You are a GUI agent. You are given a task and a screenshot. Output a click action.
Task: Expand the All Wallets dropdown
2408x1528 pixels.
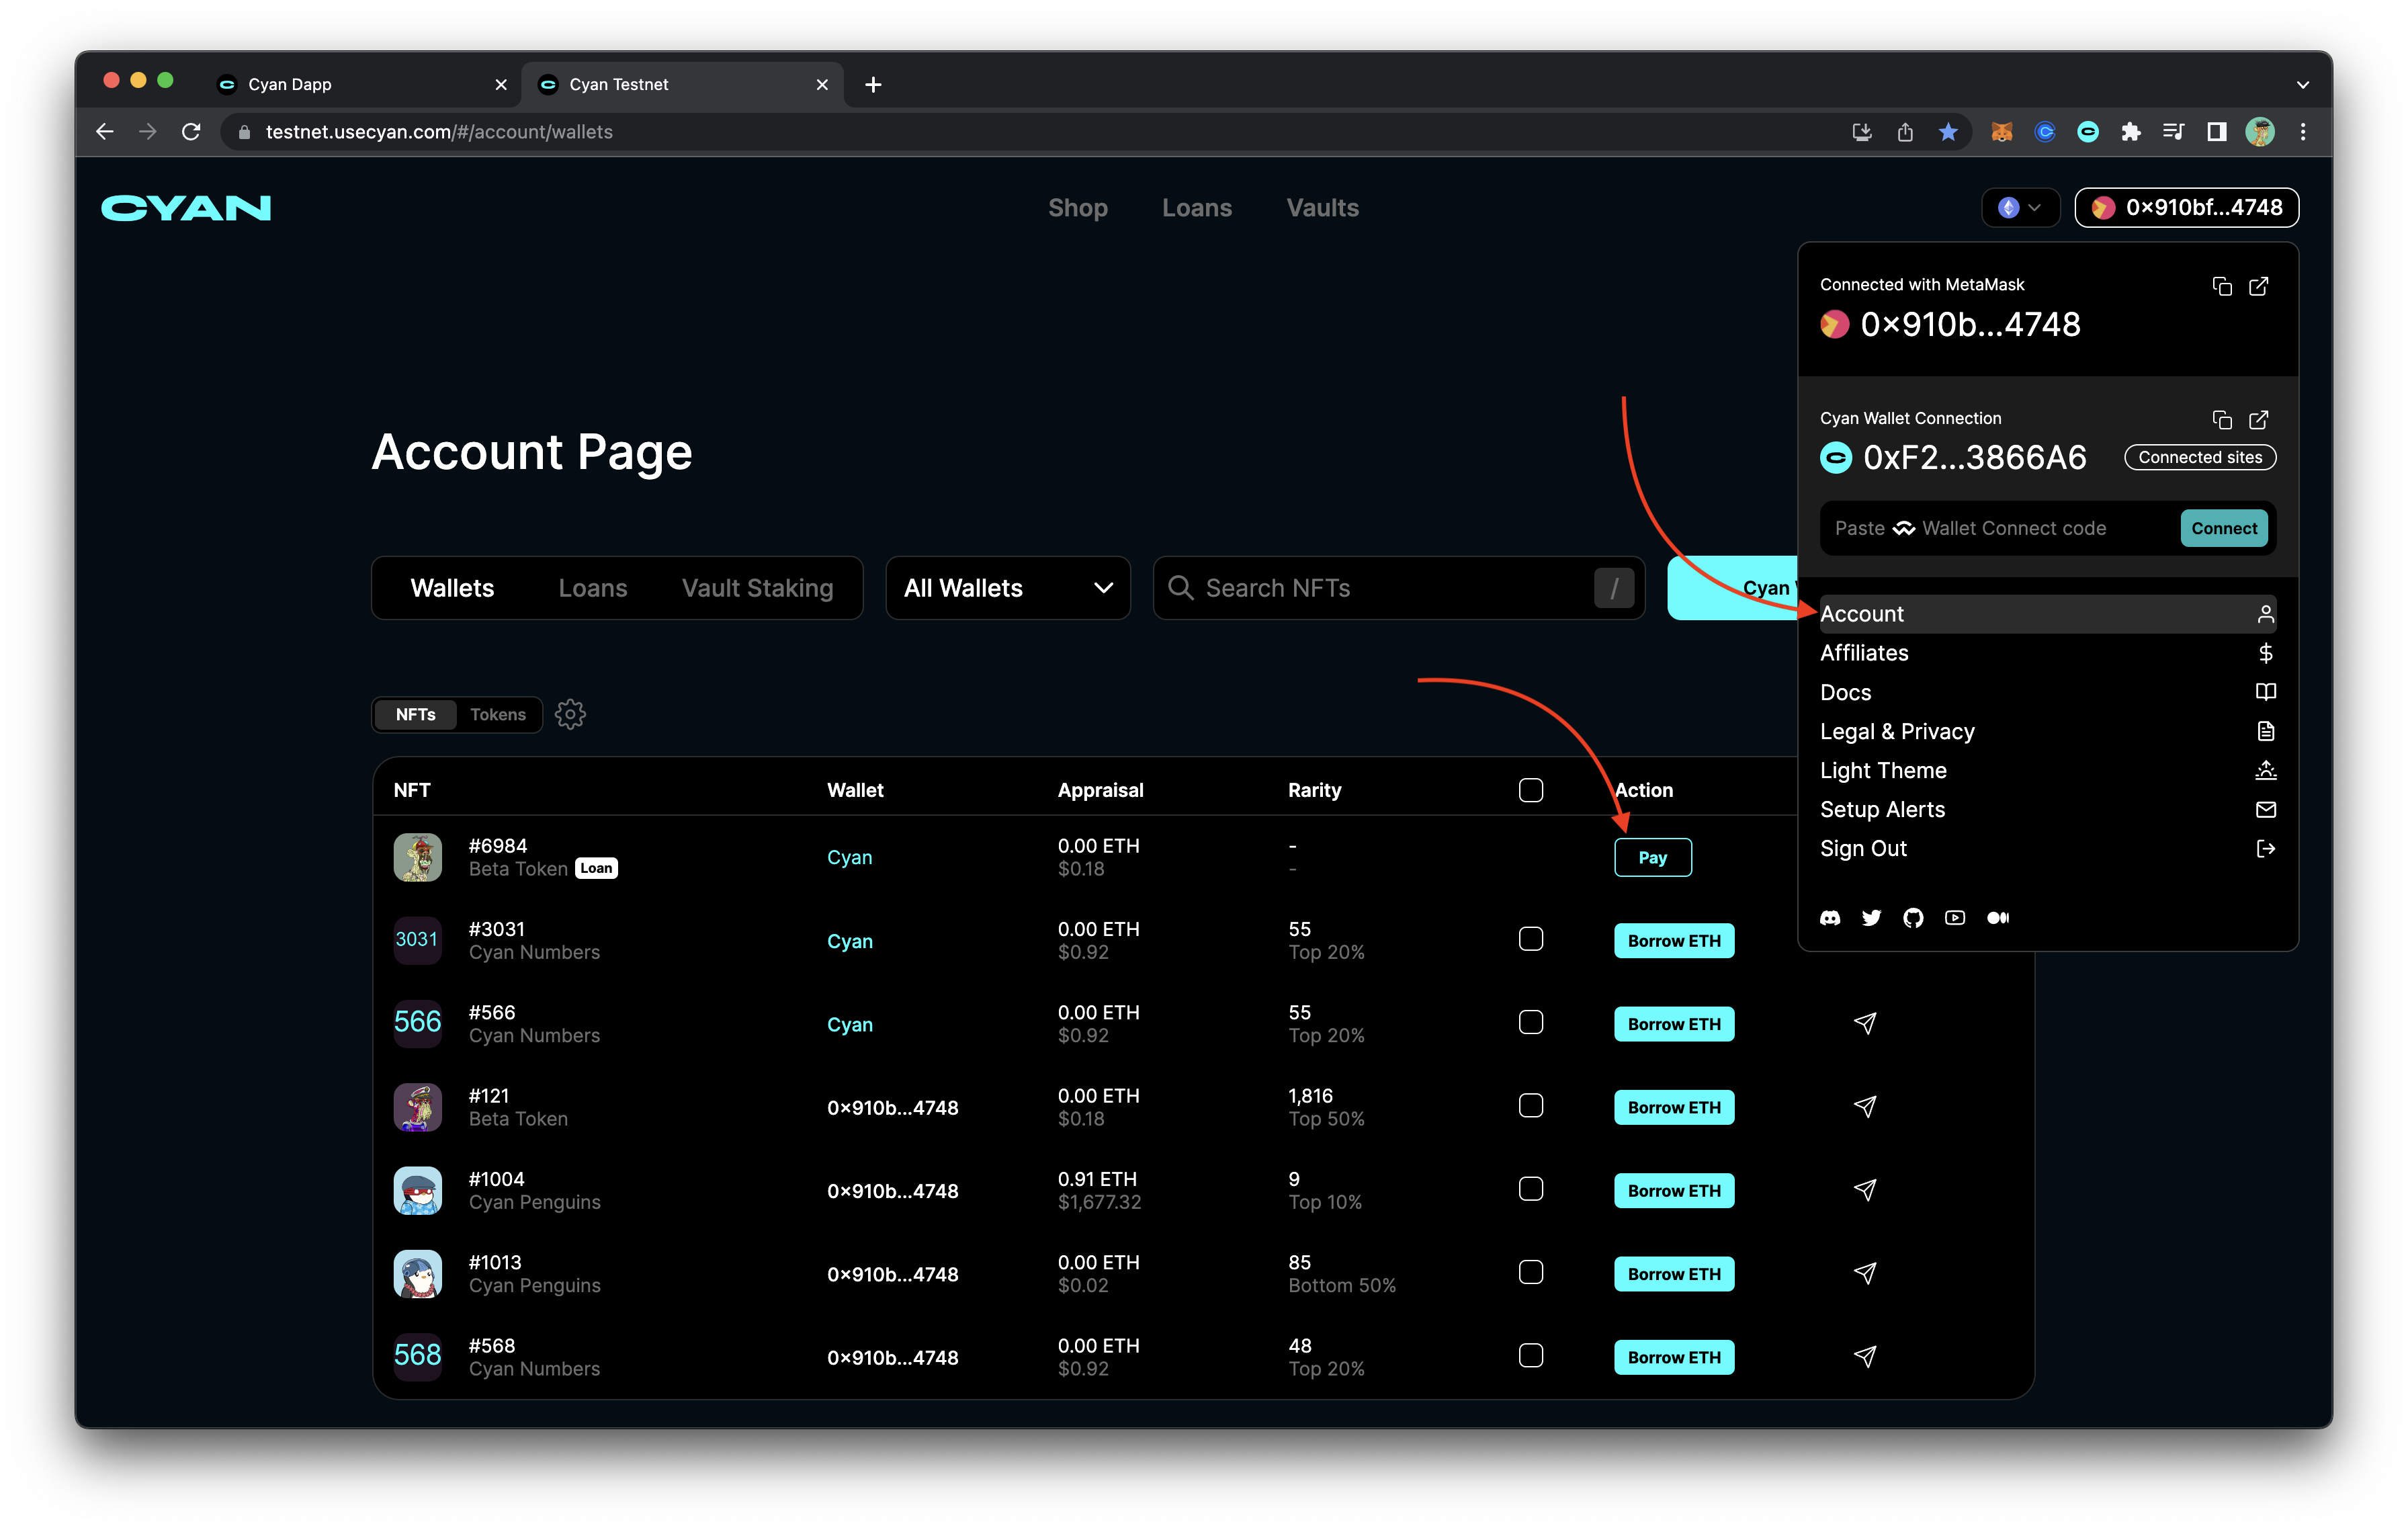point(1007,588)
